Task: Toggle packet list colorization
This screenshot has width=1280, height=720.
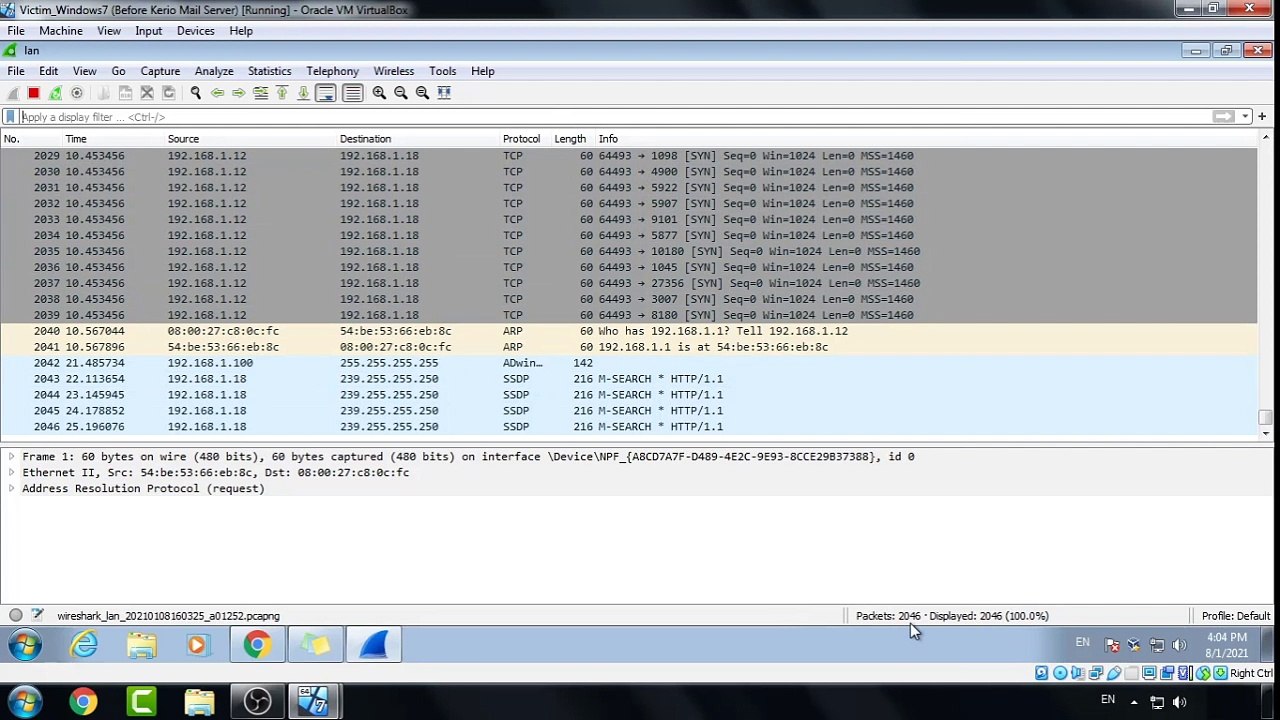Action: pos(352,93)
